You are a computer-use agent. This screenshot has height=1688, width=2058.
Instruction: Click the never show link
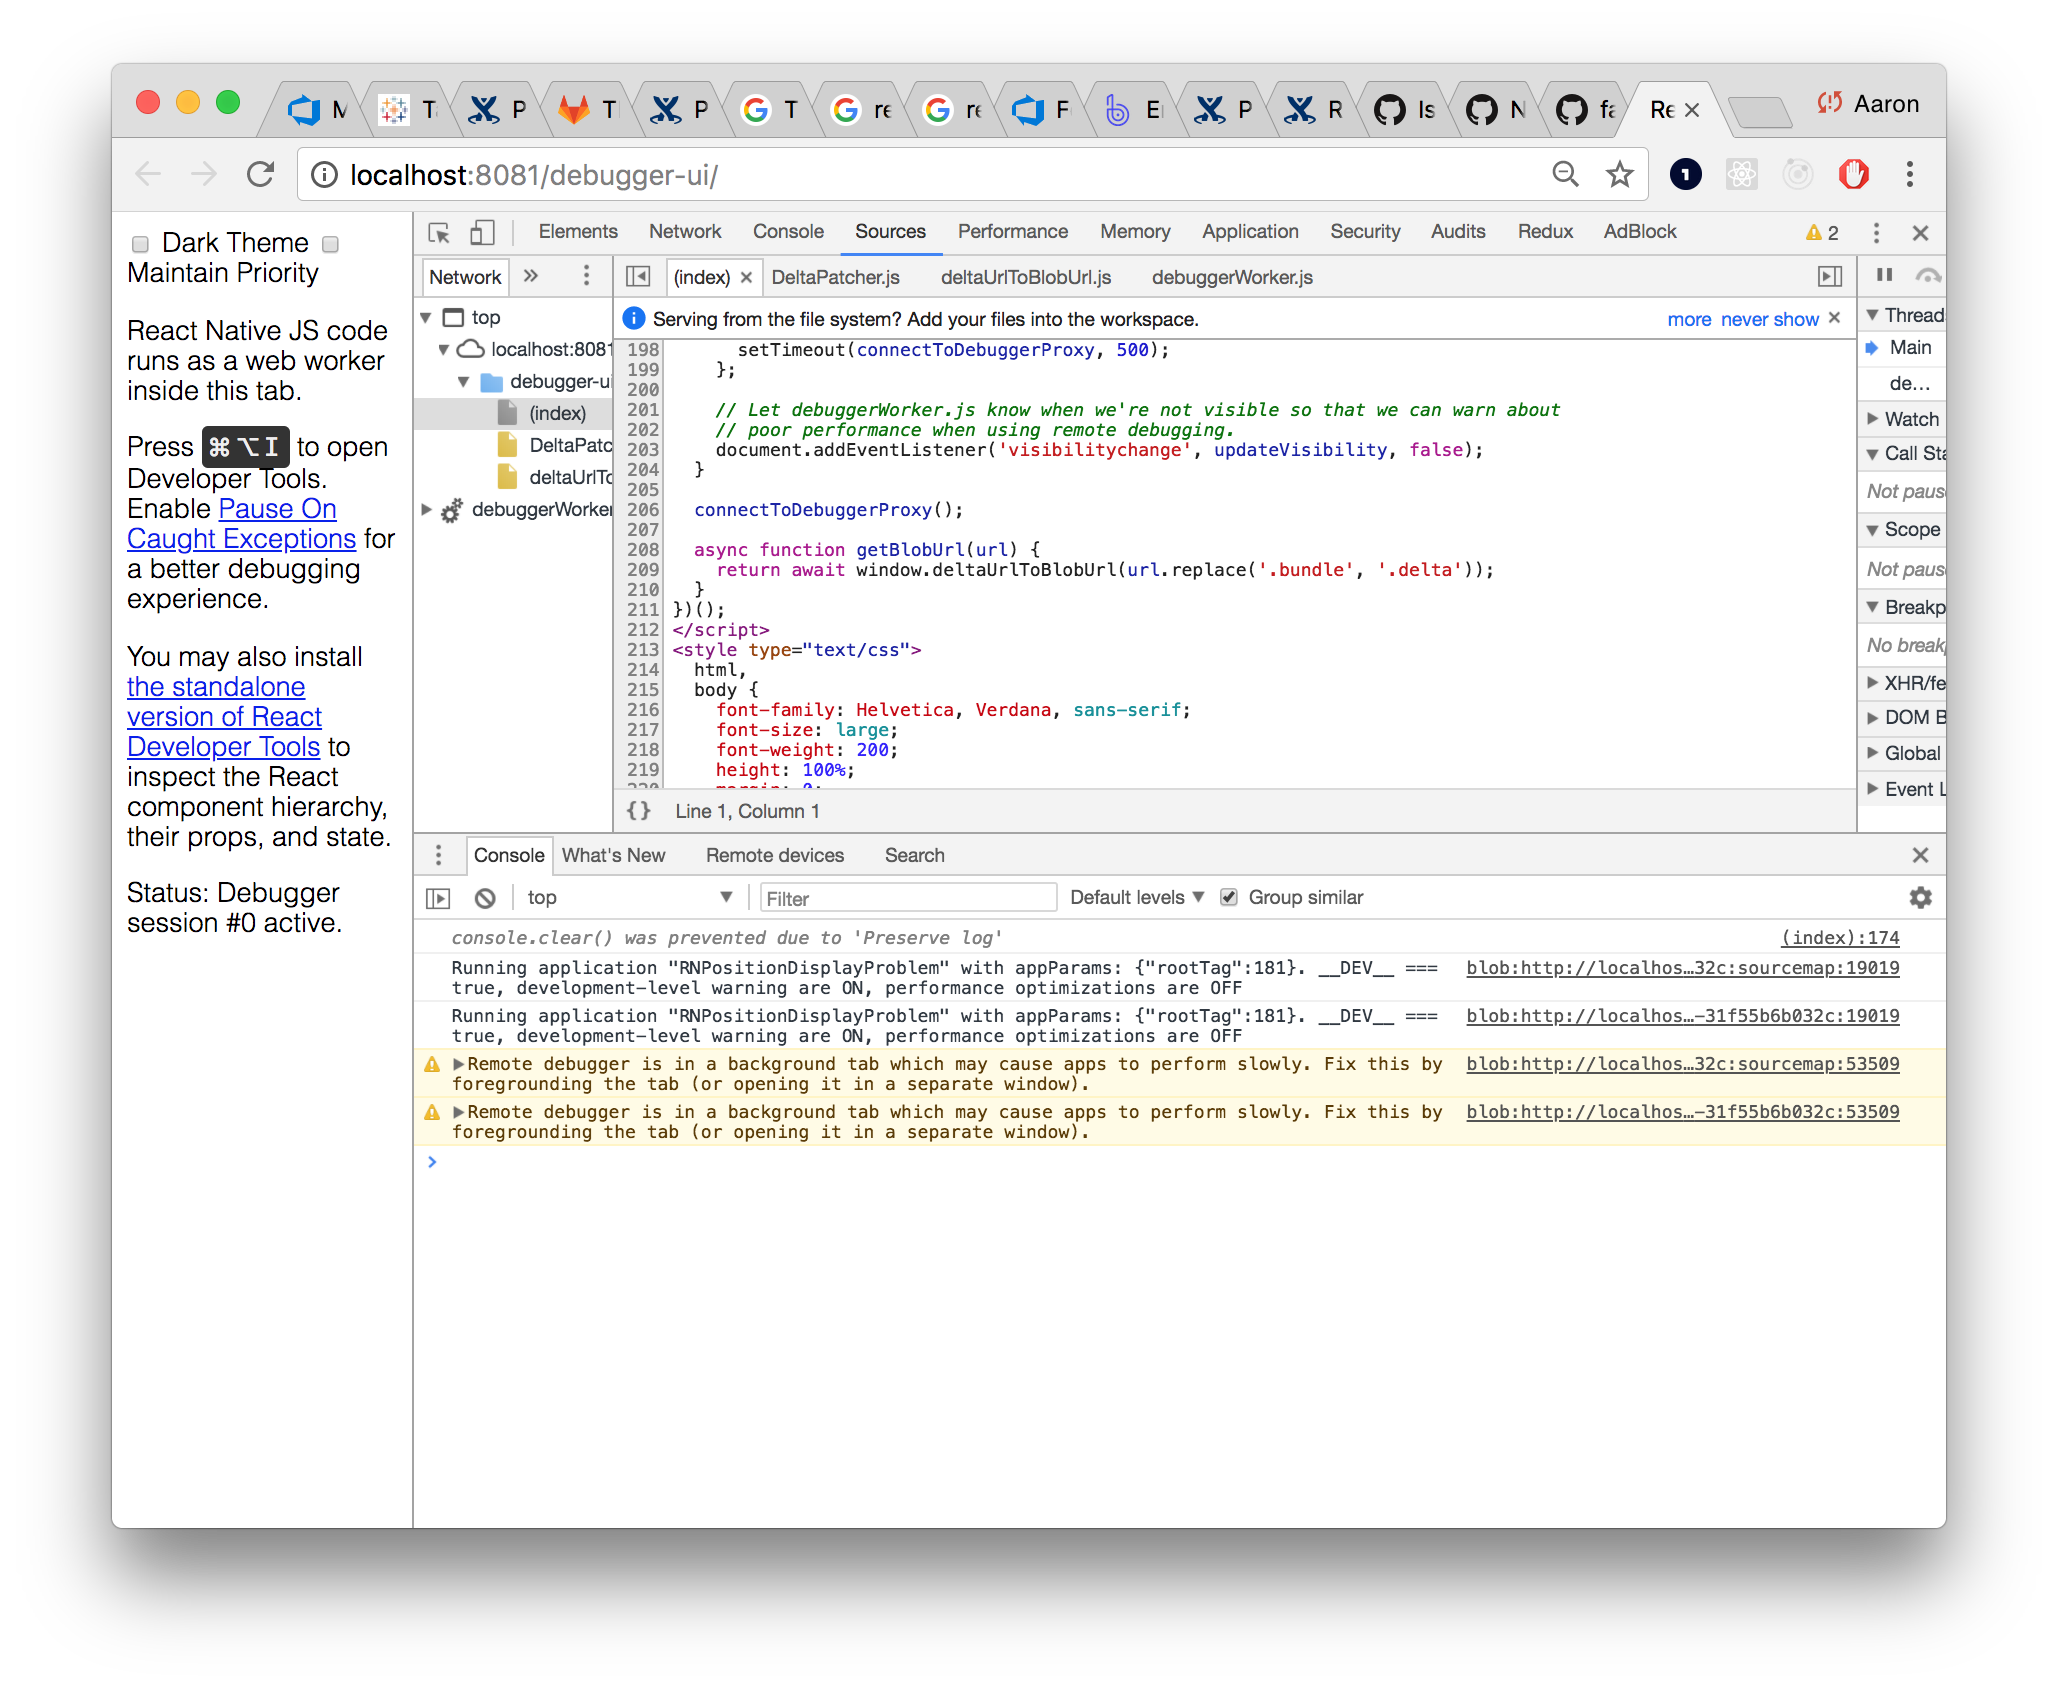pos(1769,319)
